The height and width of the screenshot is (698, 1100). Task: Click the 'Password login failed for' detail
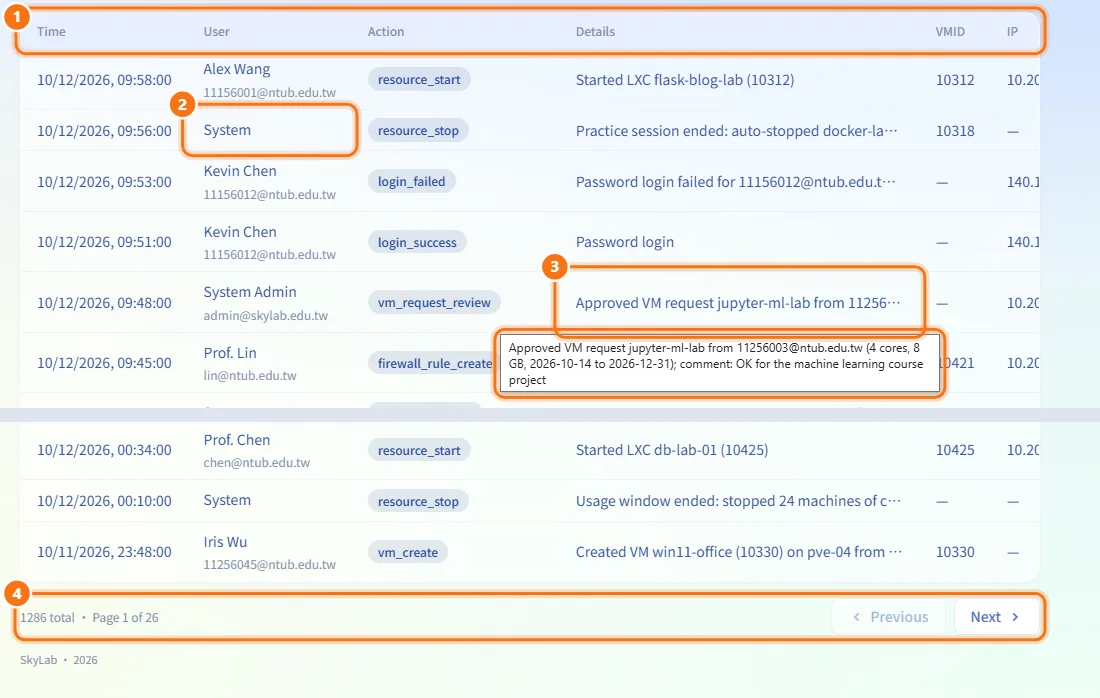tap(736, 182)
